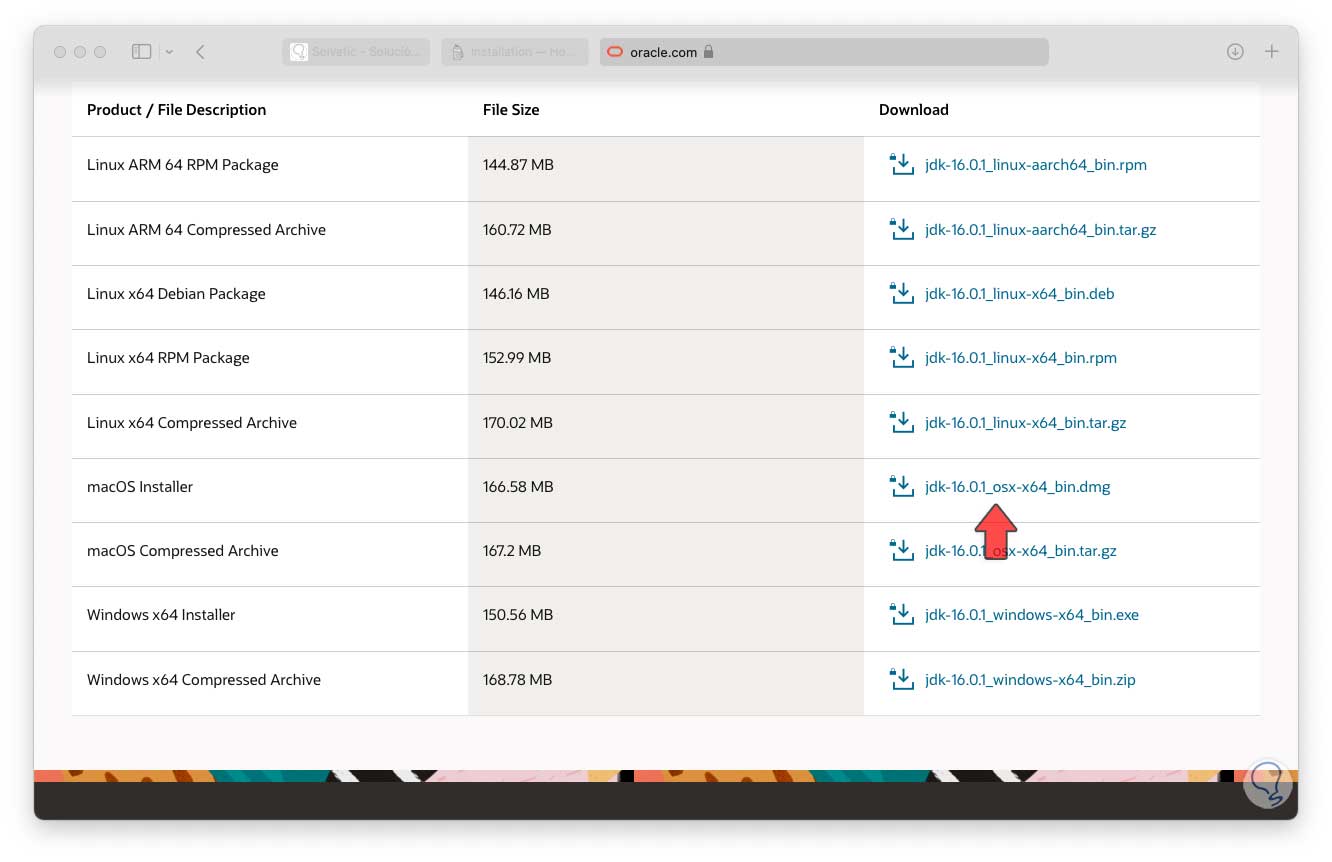Select "Linux x64 Compressed Archive" text

(192, 423)
